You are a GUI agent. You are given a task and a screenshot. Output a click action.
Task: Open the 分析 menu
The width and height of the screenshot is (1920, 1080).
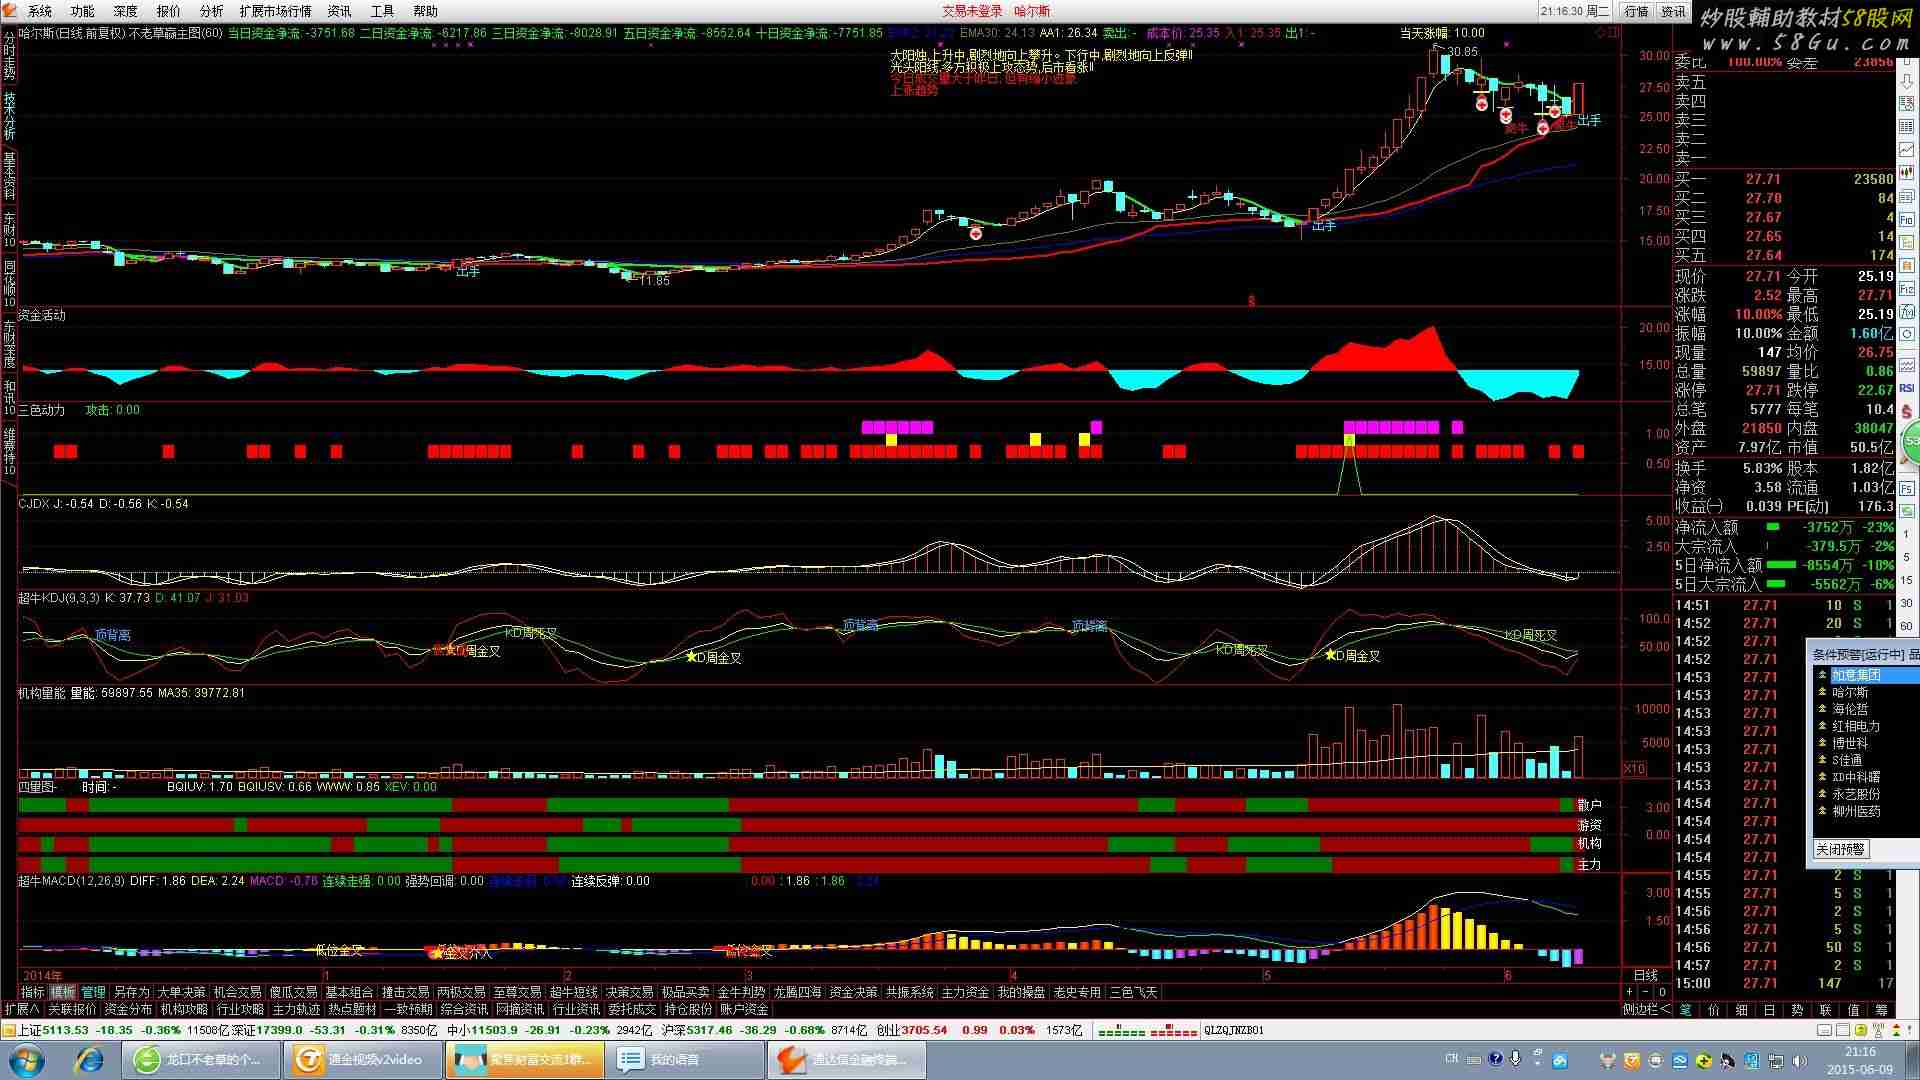211,11
